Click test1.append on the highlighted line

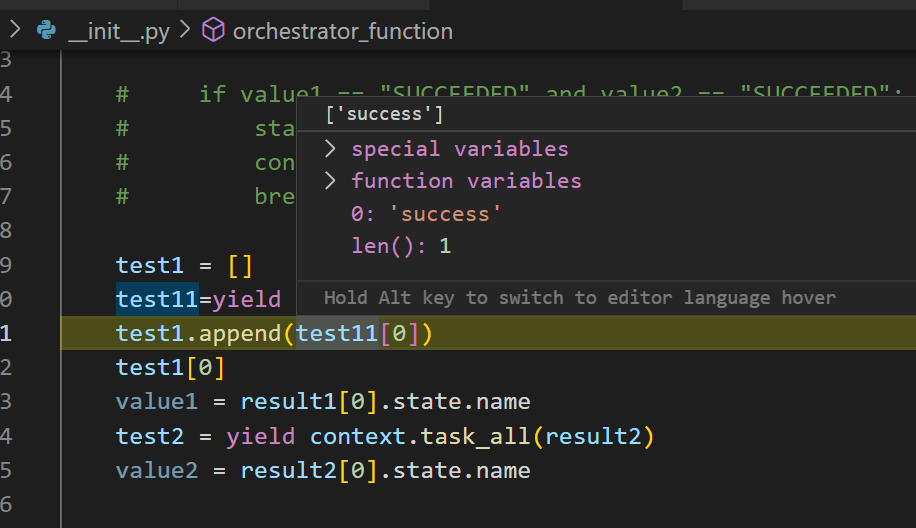click(199, 334)
